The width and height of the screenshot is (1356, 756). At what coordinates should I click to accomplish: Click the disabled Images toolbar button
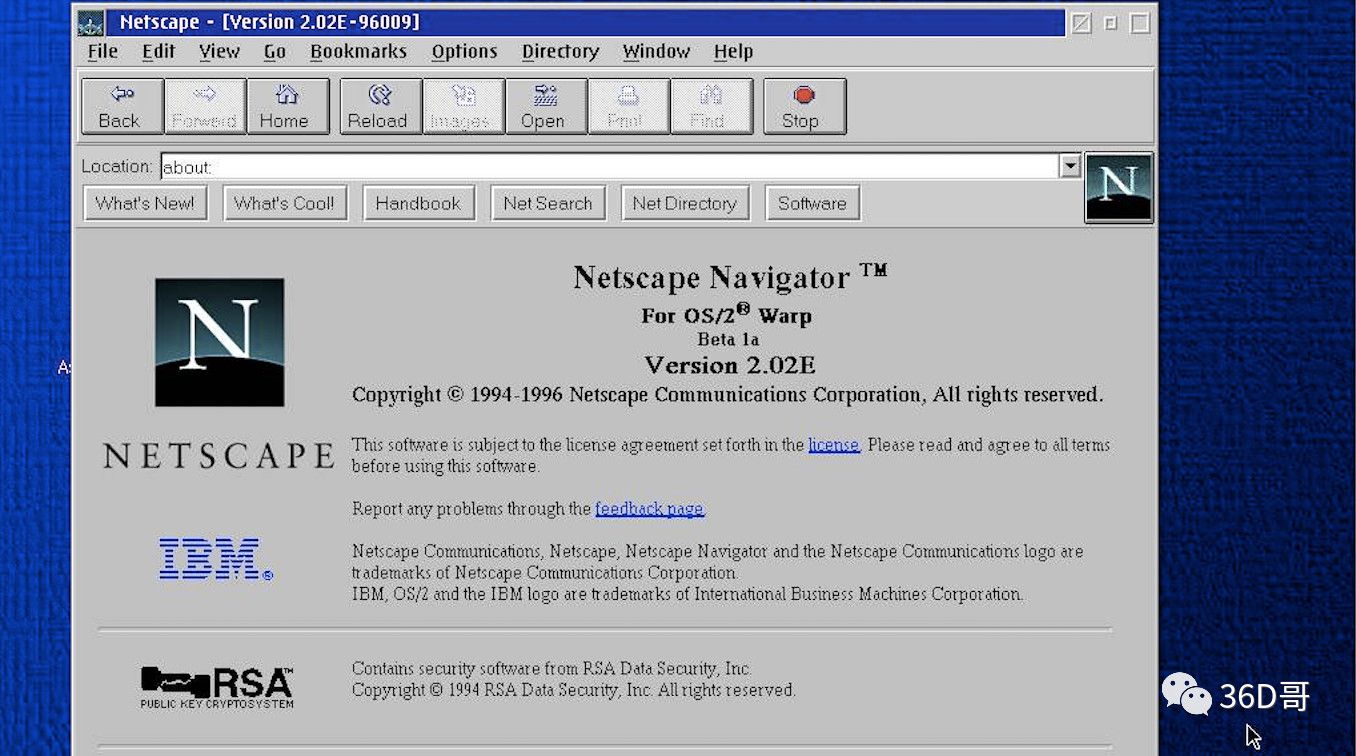coord(463,106)
